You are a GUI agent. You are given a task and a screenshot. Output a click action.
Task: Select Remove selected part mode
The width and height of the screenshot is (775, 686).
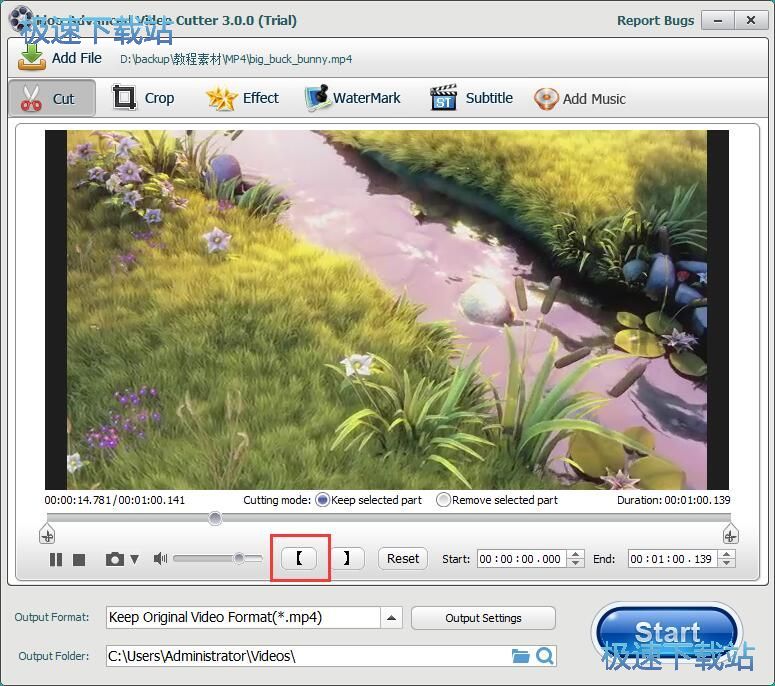pos(443,500)
